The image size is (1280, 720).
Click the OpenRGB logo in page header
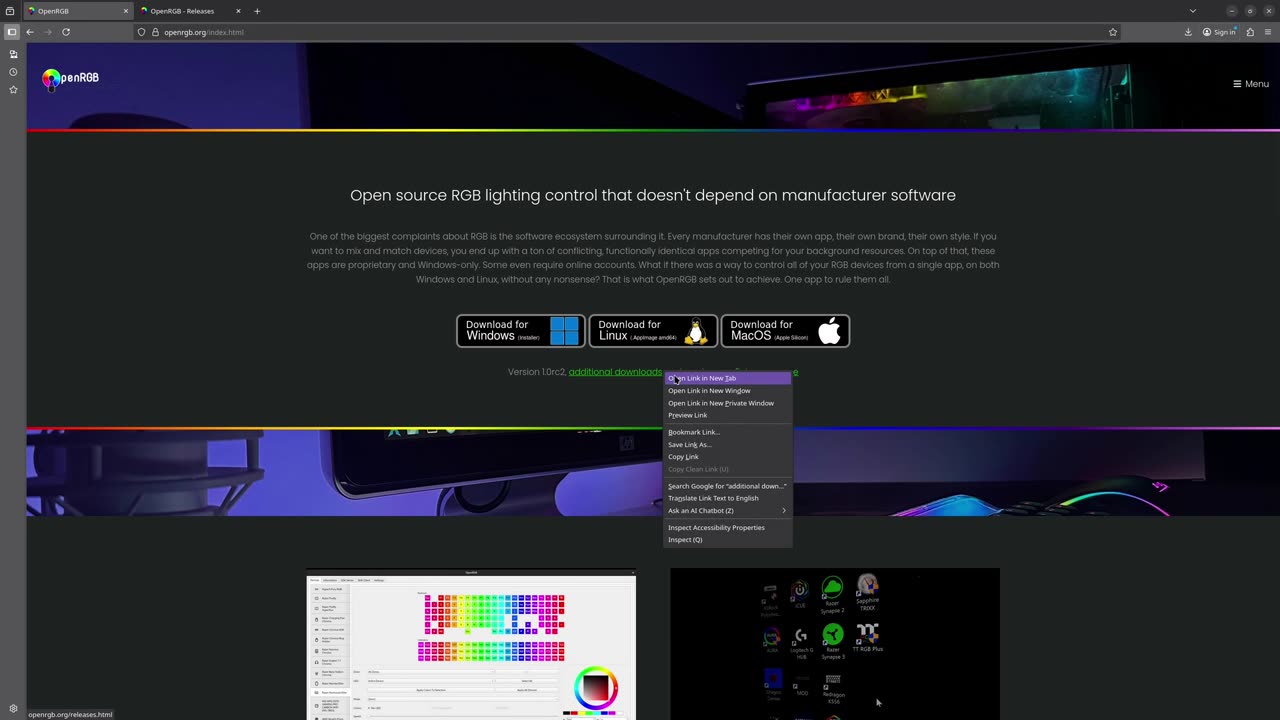click(x=70, y=79)
